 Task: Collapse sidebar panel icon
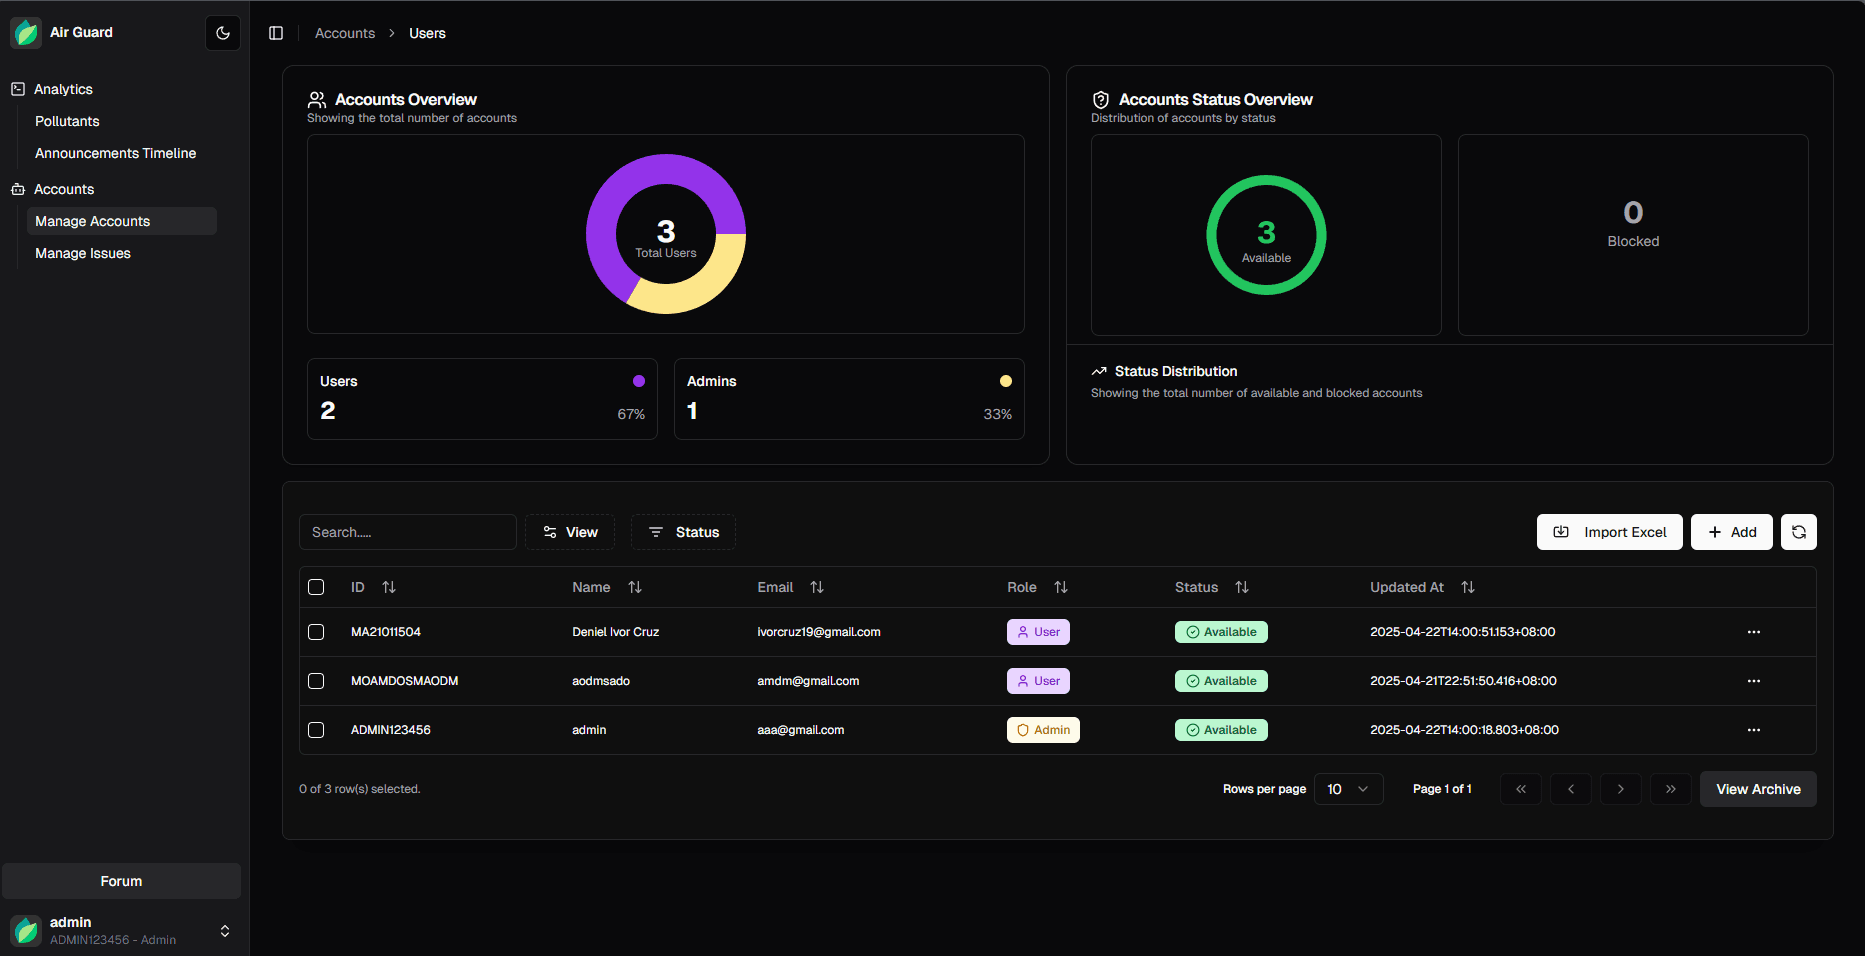(x=276, y=33)
